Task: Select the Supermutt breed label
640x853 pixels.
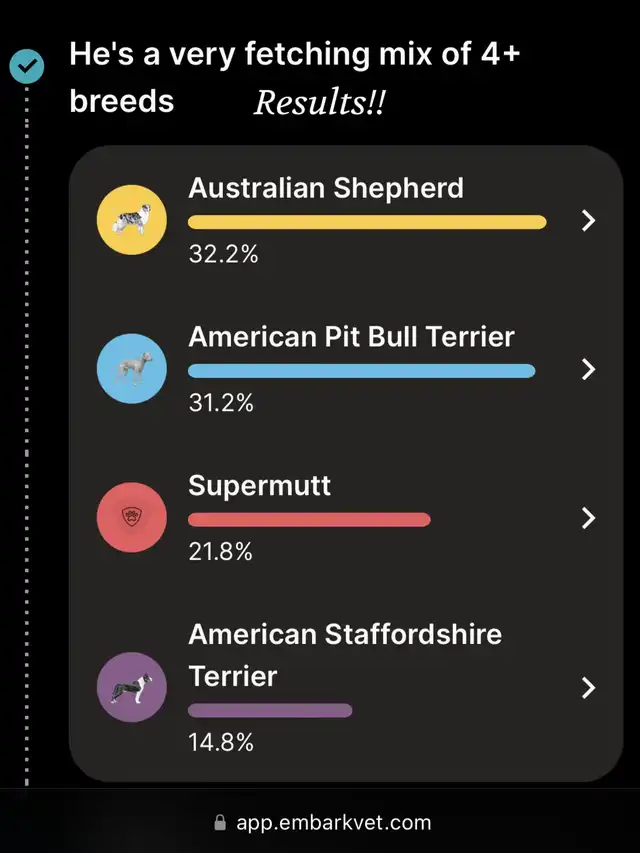Action: (x=259, y=486)
